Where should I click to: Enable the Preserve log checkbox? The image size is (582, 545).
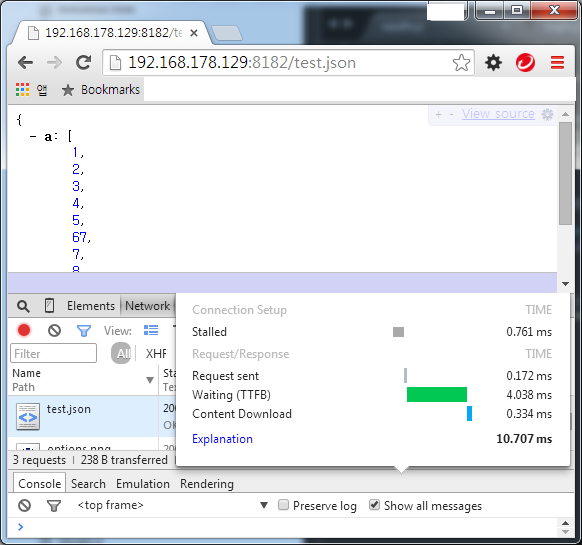click(x=283, y=505)
